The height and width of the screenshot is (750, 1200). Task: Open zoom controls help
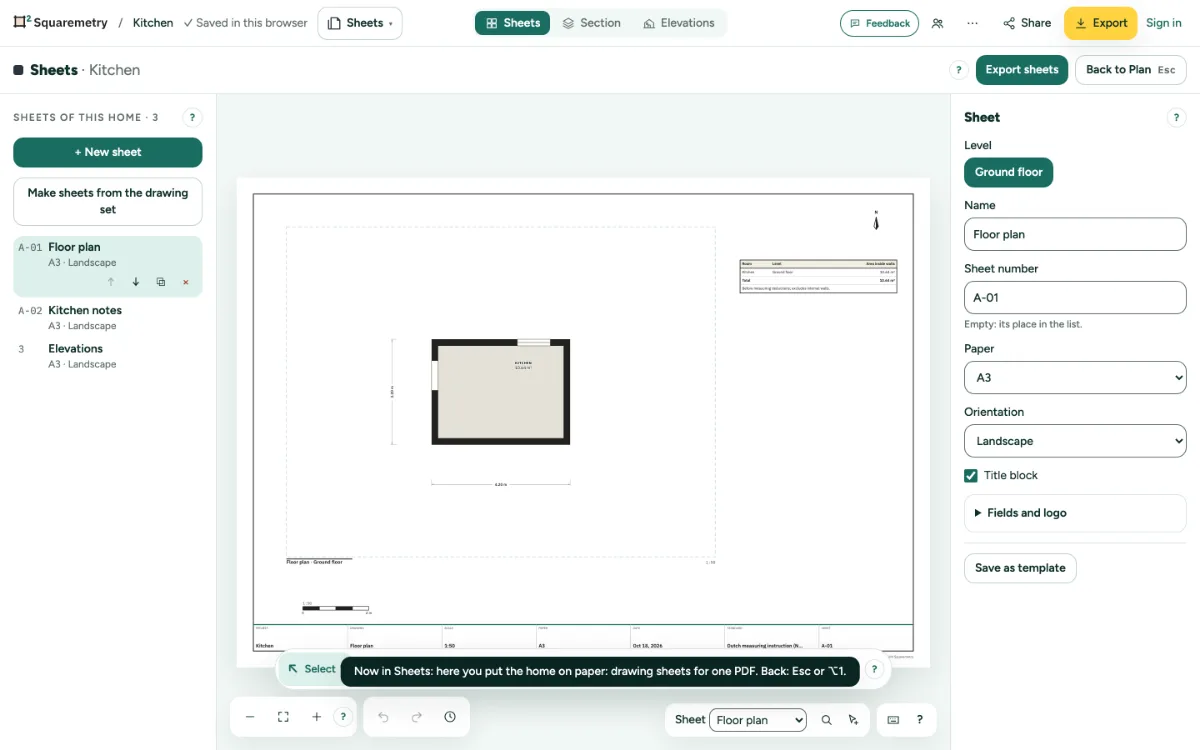[343, 717]
